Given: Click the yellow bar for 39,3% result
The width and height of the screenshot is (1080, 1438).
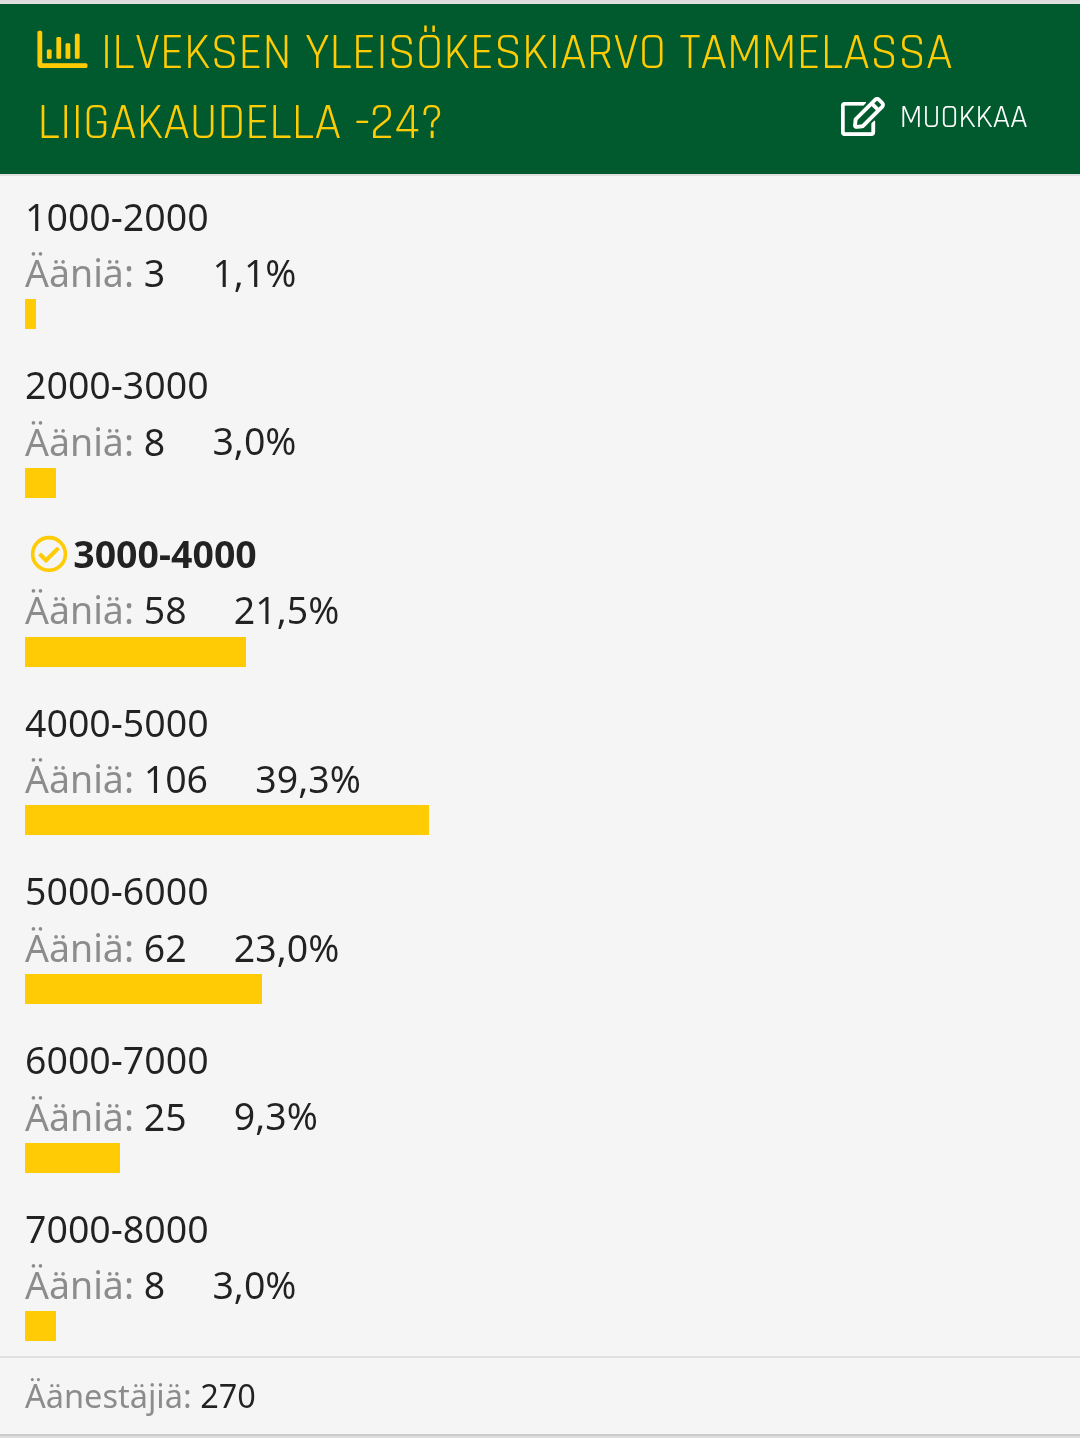Looking at the screenshot, I should [x=227, y=820].
